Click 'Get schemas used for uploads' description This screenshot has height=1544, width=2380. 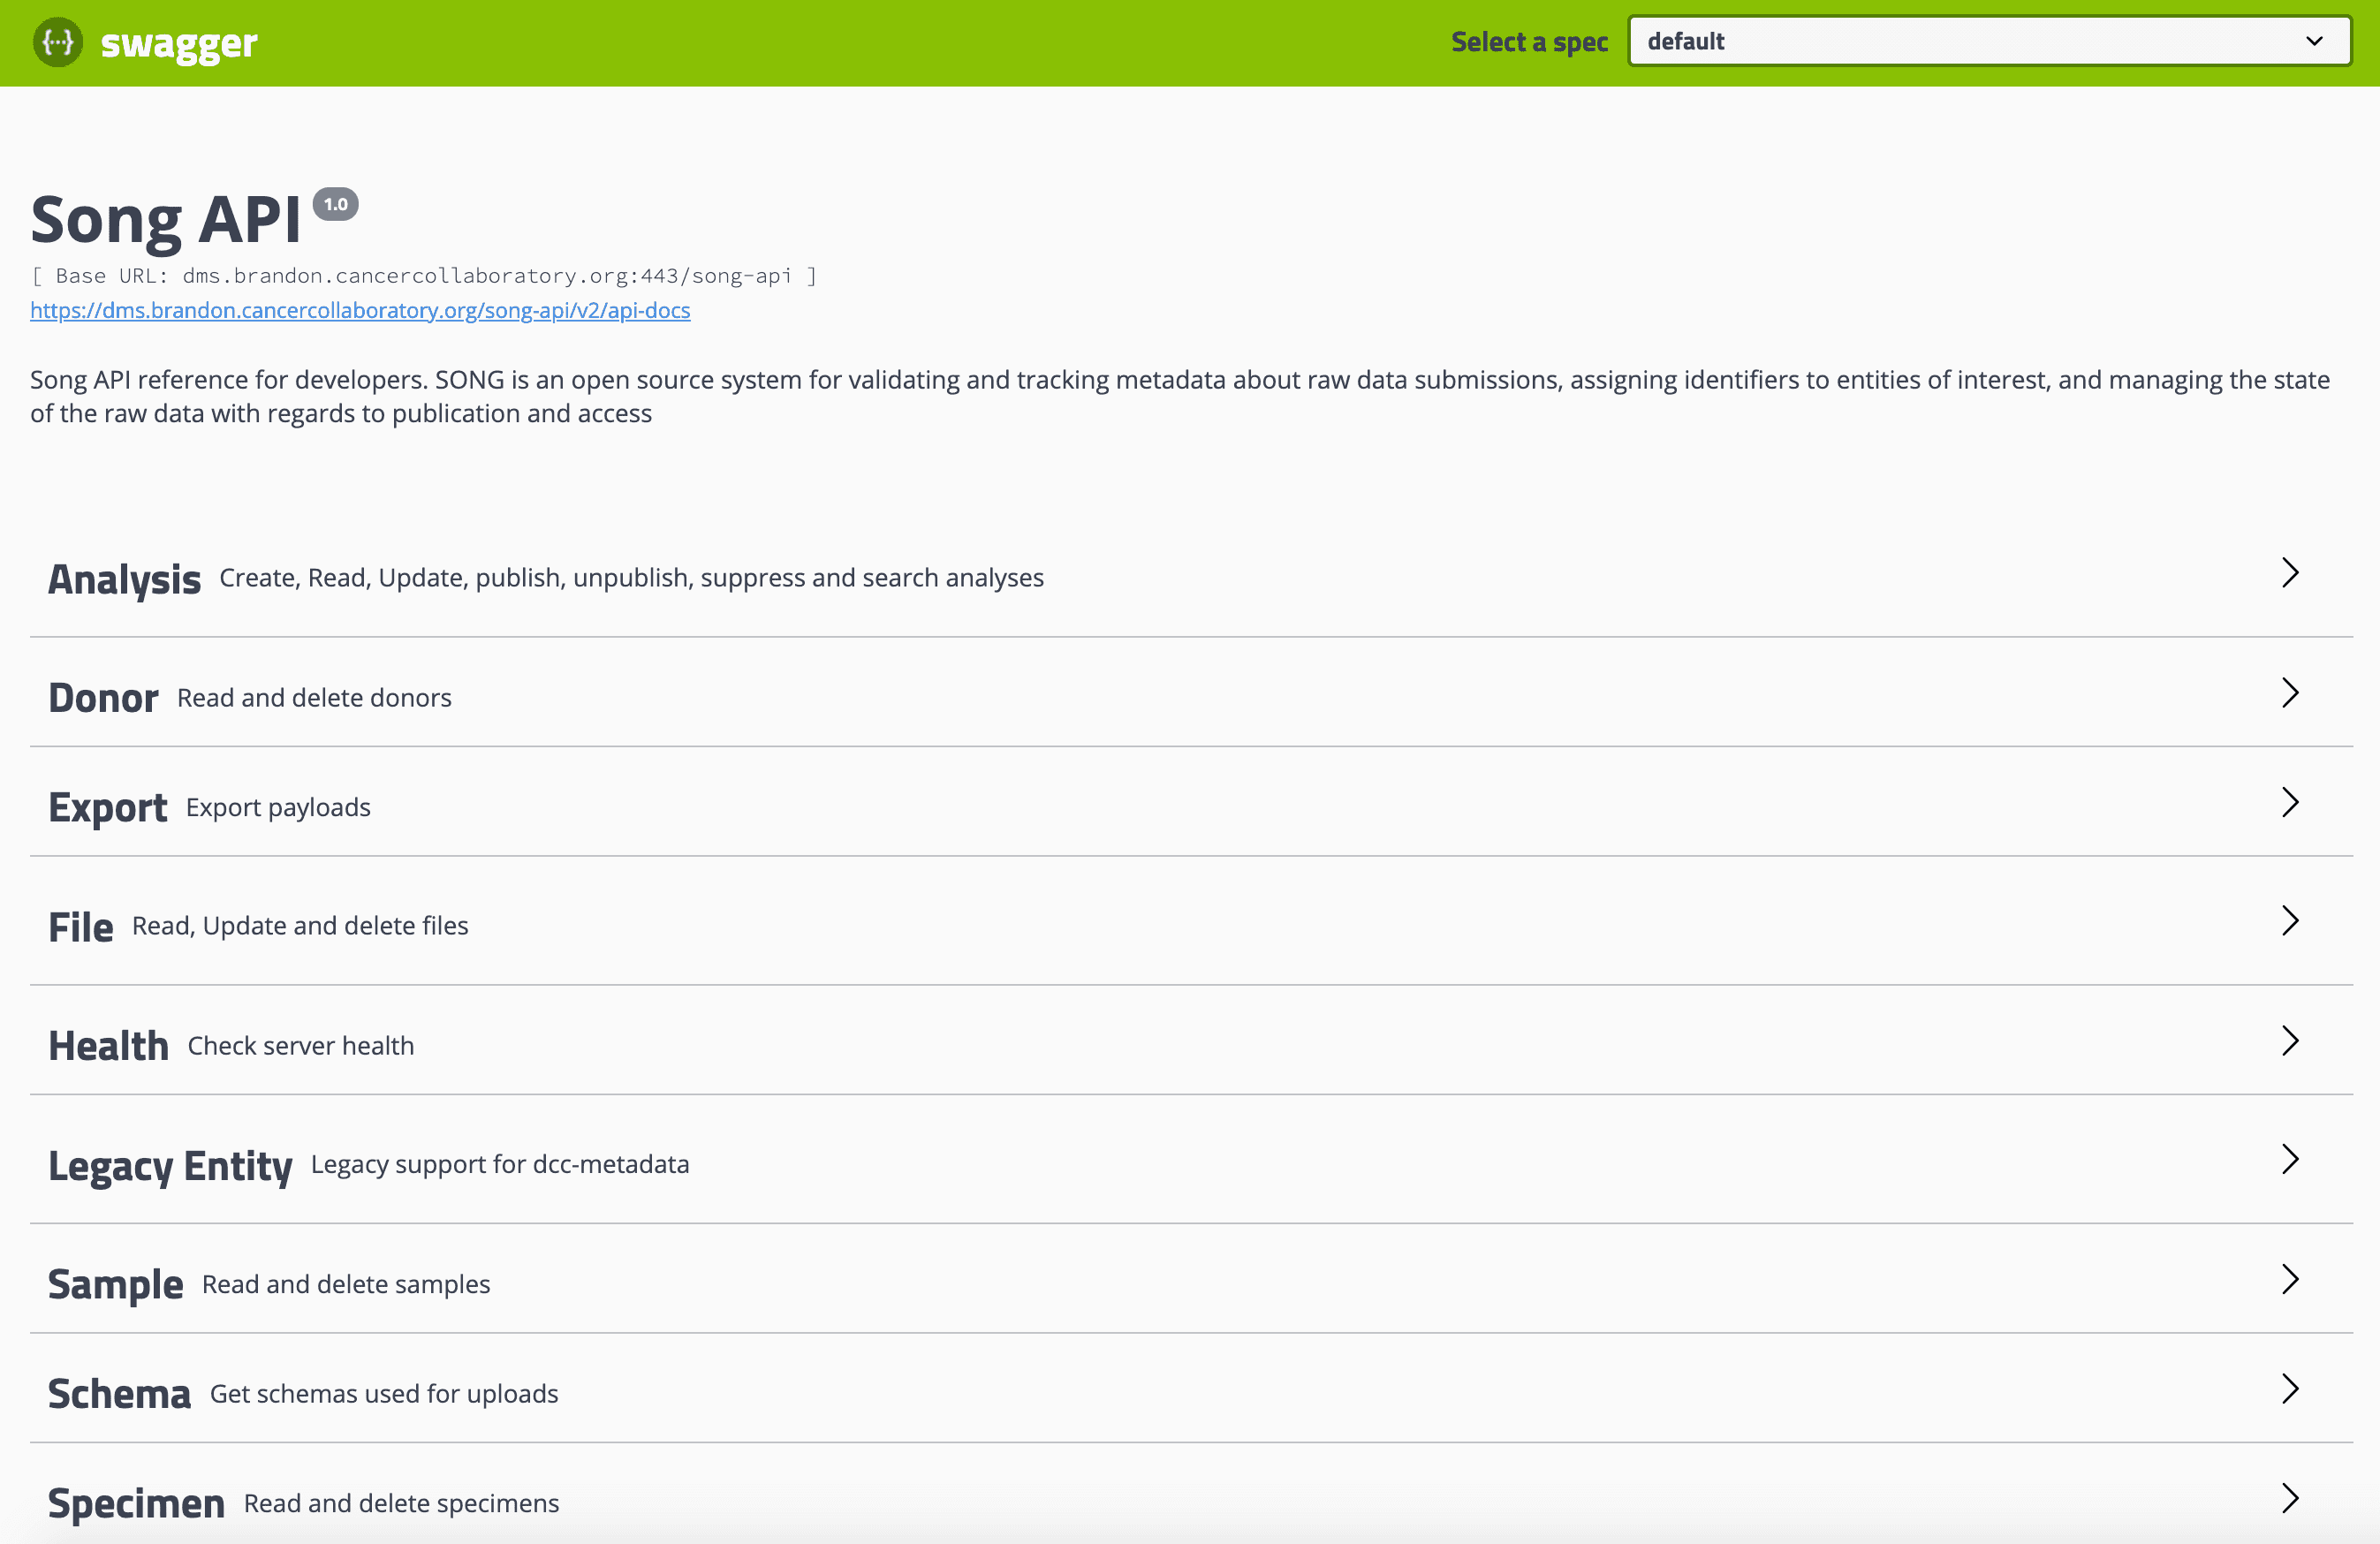coord(385,1394)
